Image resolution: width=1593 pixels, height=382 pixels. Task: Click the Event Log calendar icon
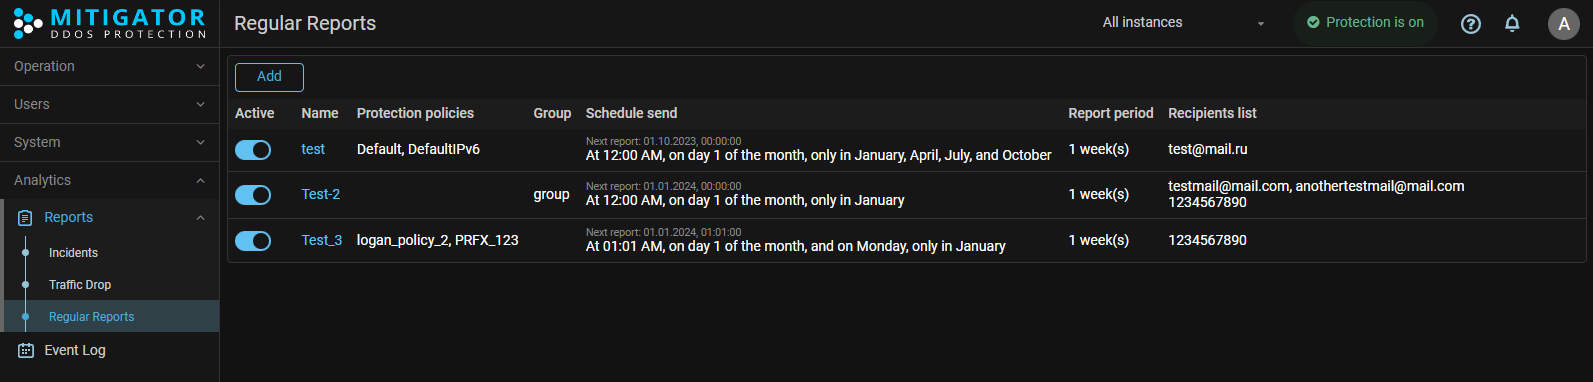click(25, 350)
